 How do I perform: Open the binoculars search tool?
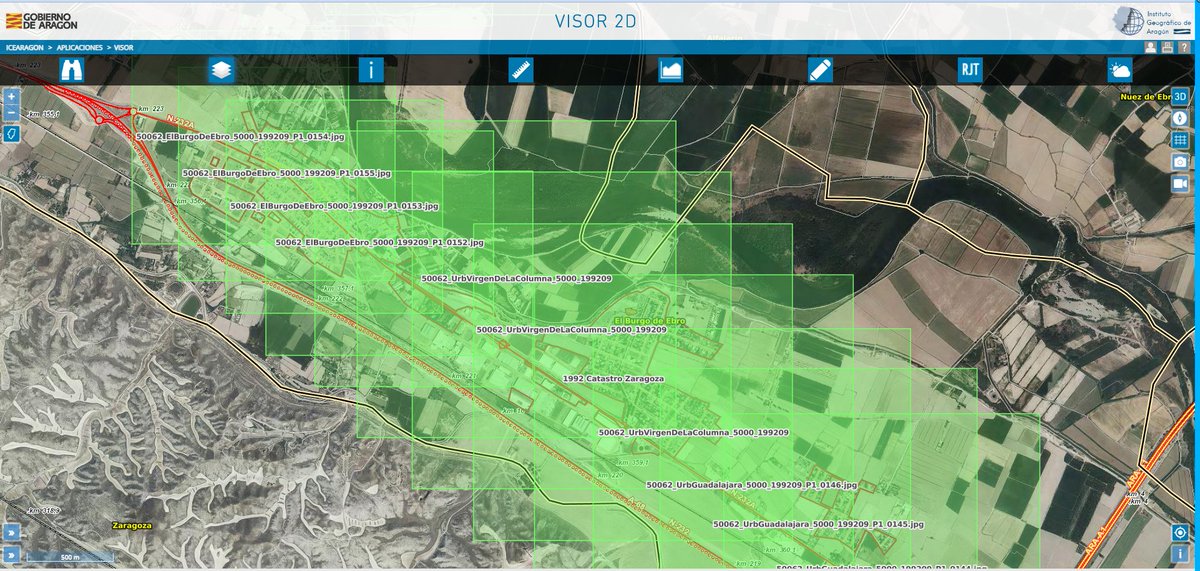tap(72, 70)
